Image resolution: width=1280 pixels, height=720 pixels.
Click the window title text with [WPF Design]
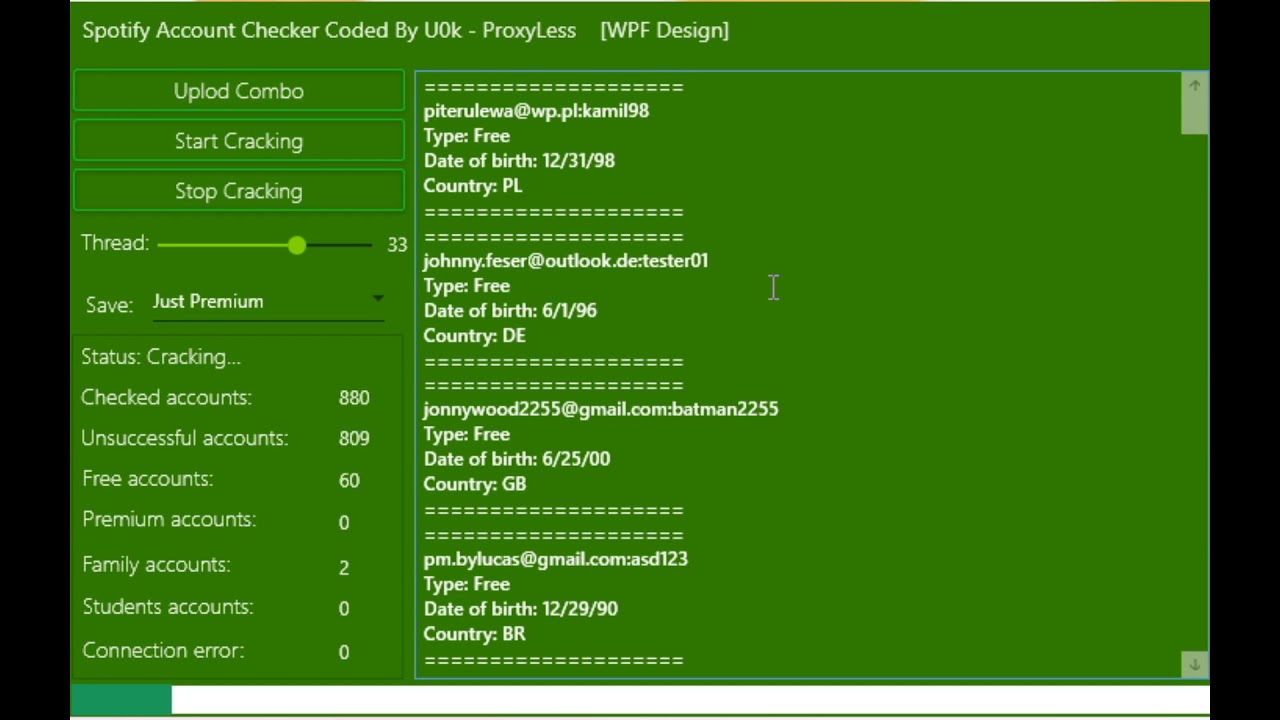tap(405, 30)
